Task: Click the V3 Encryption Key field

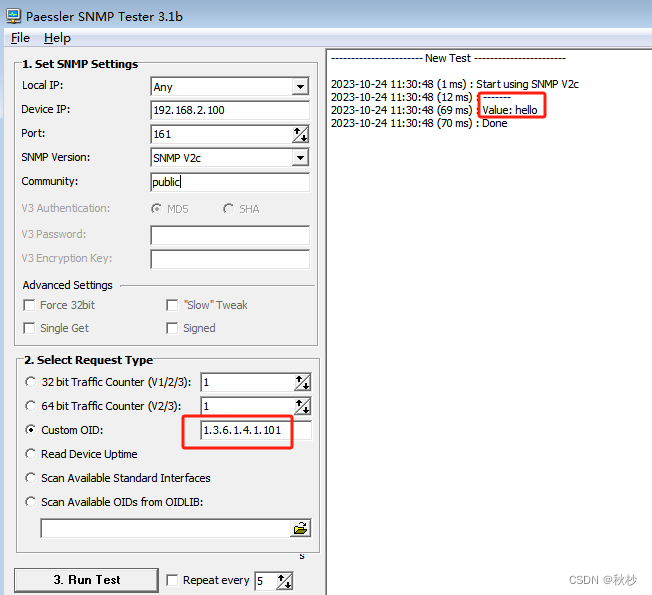Action: 230,259
